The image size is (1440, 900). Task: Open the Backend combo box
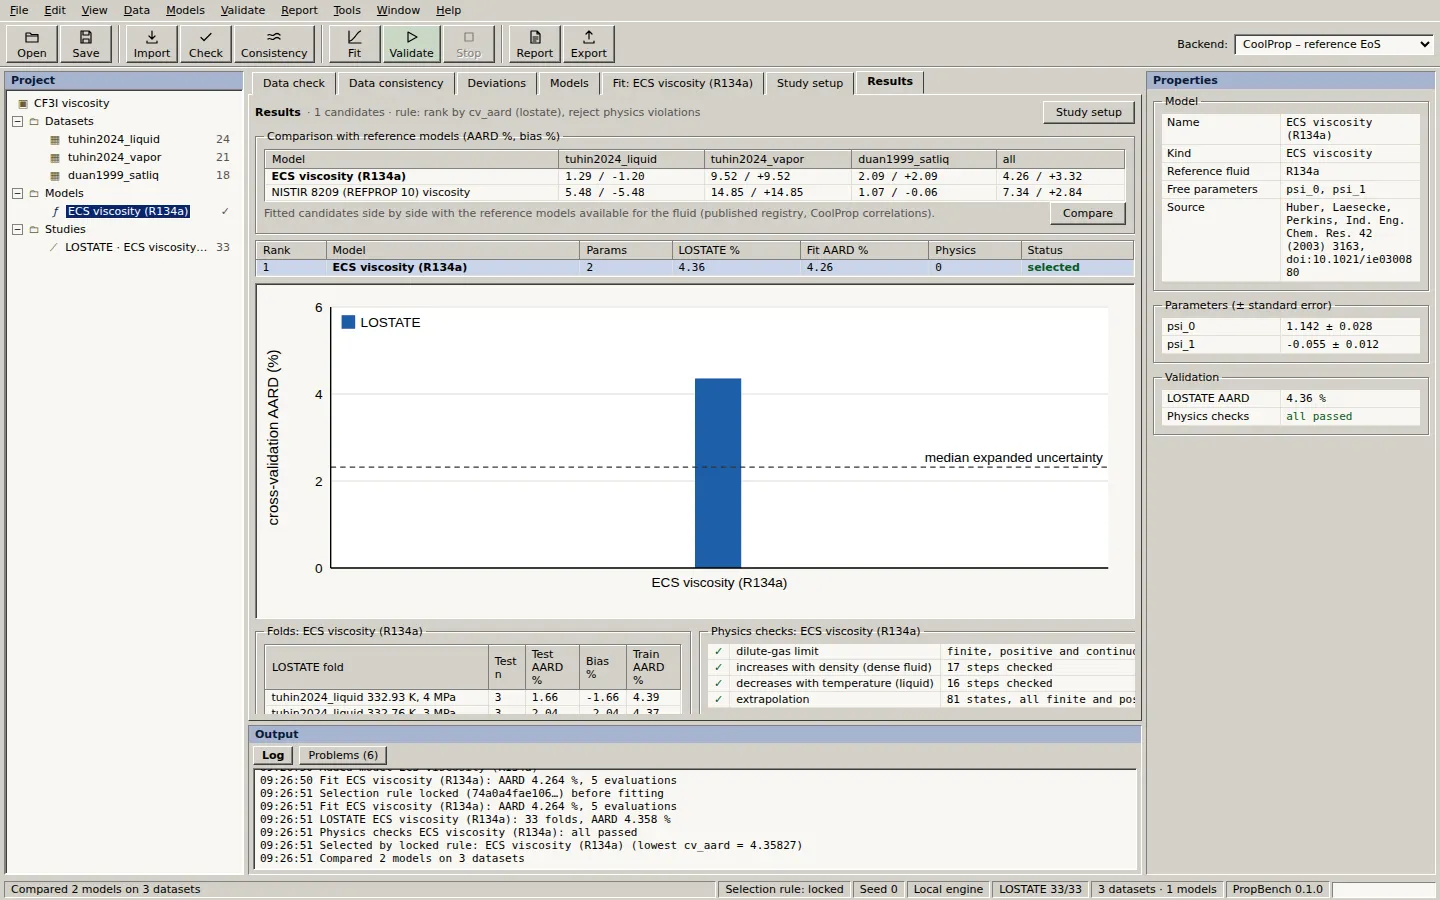[1334, 44]
